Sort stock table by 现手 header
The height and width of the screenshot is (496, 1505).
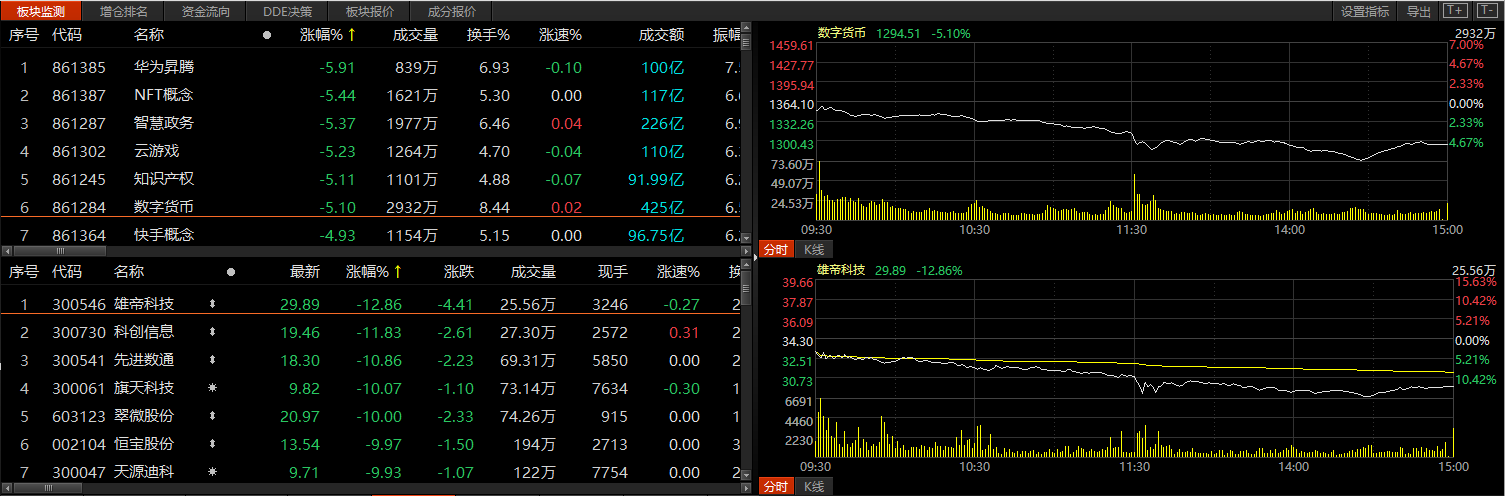[x=613, y=272]
